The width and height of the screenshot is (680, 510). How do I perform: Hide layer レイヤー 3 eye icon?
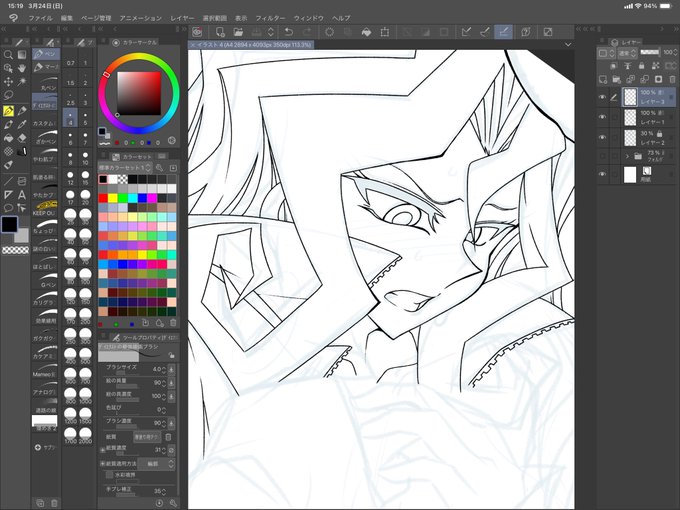point(602,97)
